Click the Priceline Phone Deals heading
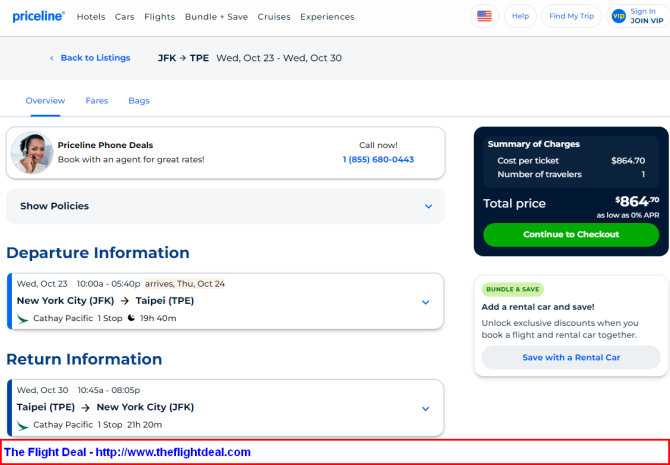Viewport: 670px width, 465px height. click(x=105, y=145)
